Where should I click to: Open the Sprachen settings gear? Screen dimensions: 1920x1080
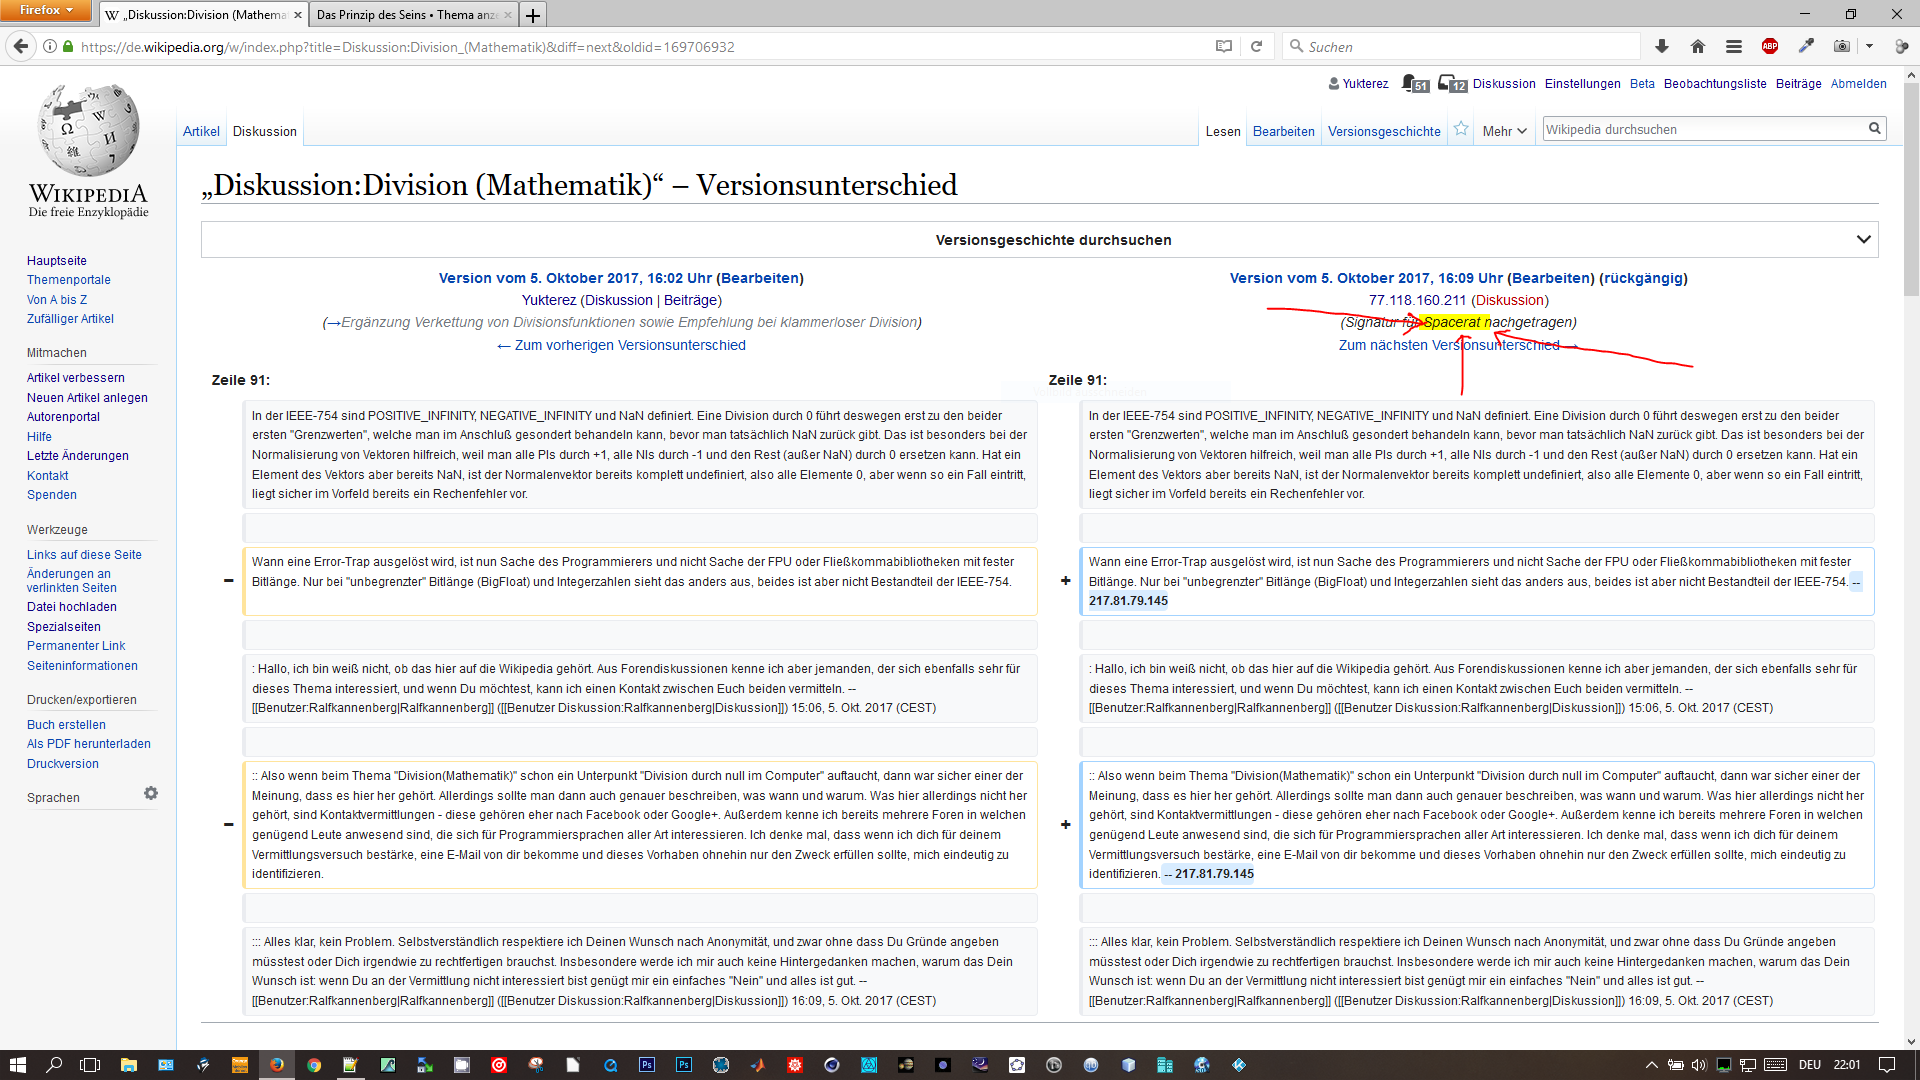[x=151, y=793]
